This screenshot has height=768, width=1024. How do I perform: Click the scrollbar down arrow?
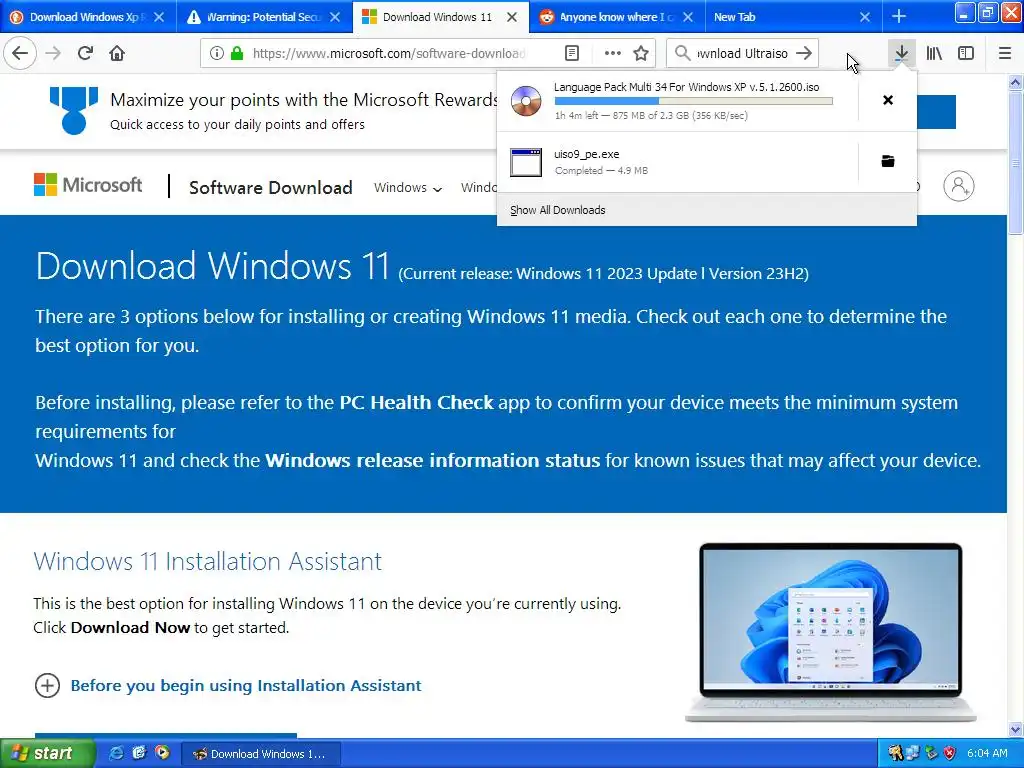tap(1016, 729)
